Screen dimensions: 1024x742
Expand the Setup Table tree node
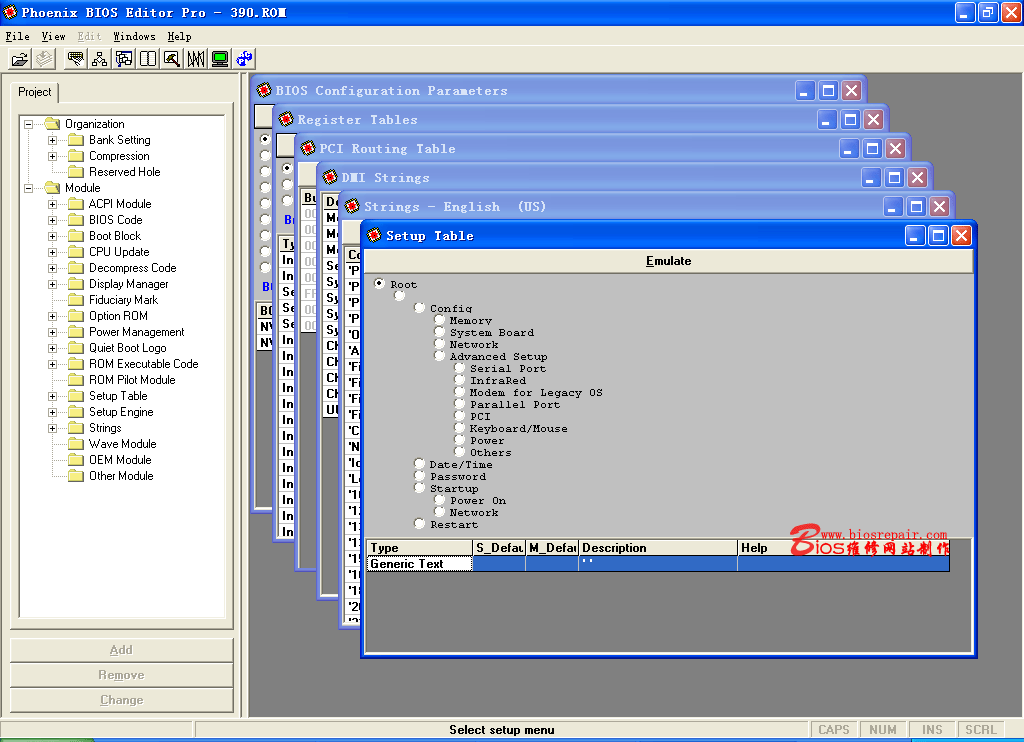pyautogui.click(x=52, y=396)
